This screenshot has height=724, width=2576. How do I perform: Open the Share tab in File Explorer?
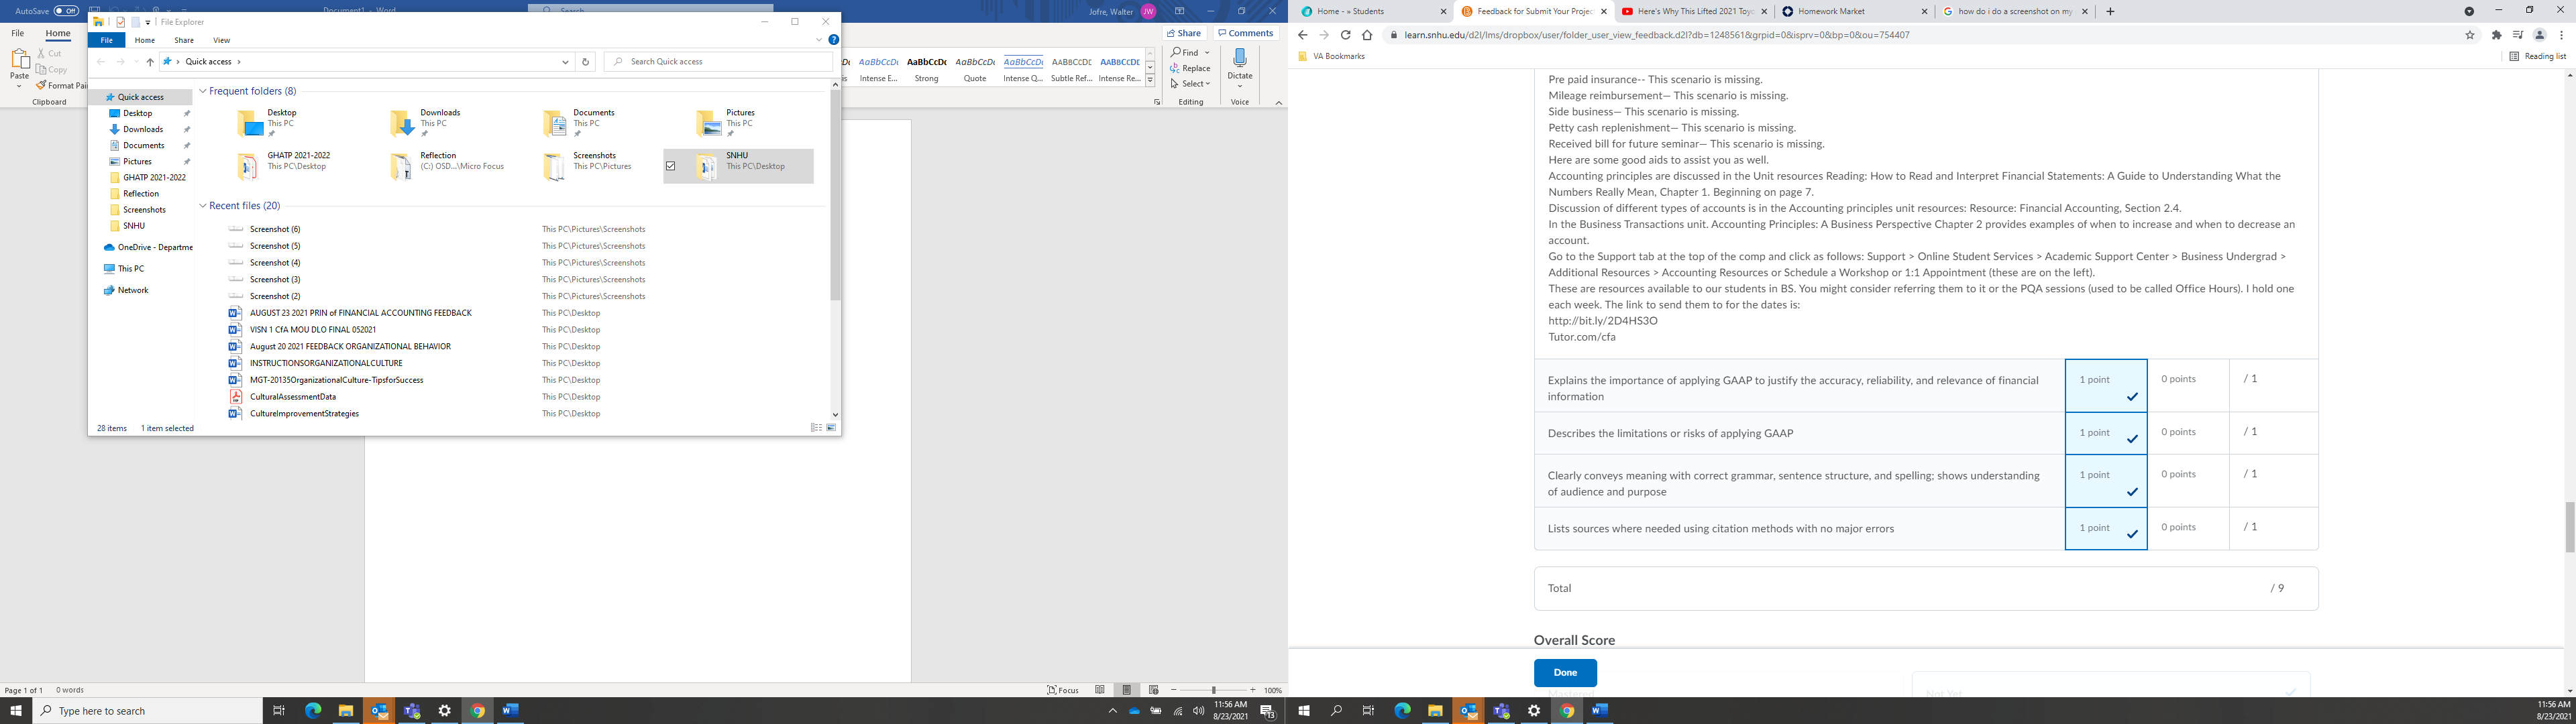click(x=184, y=40)
